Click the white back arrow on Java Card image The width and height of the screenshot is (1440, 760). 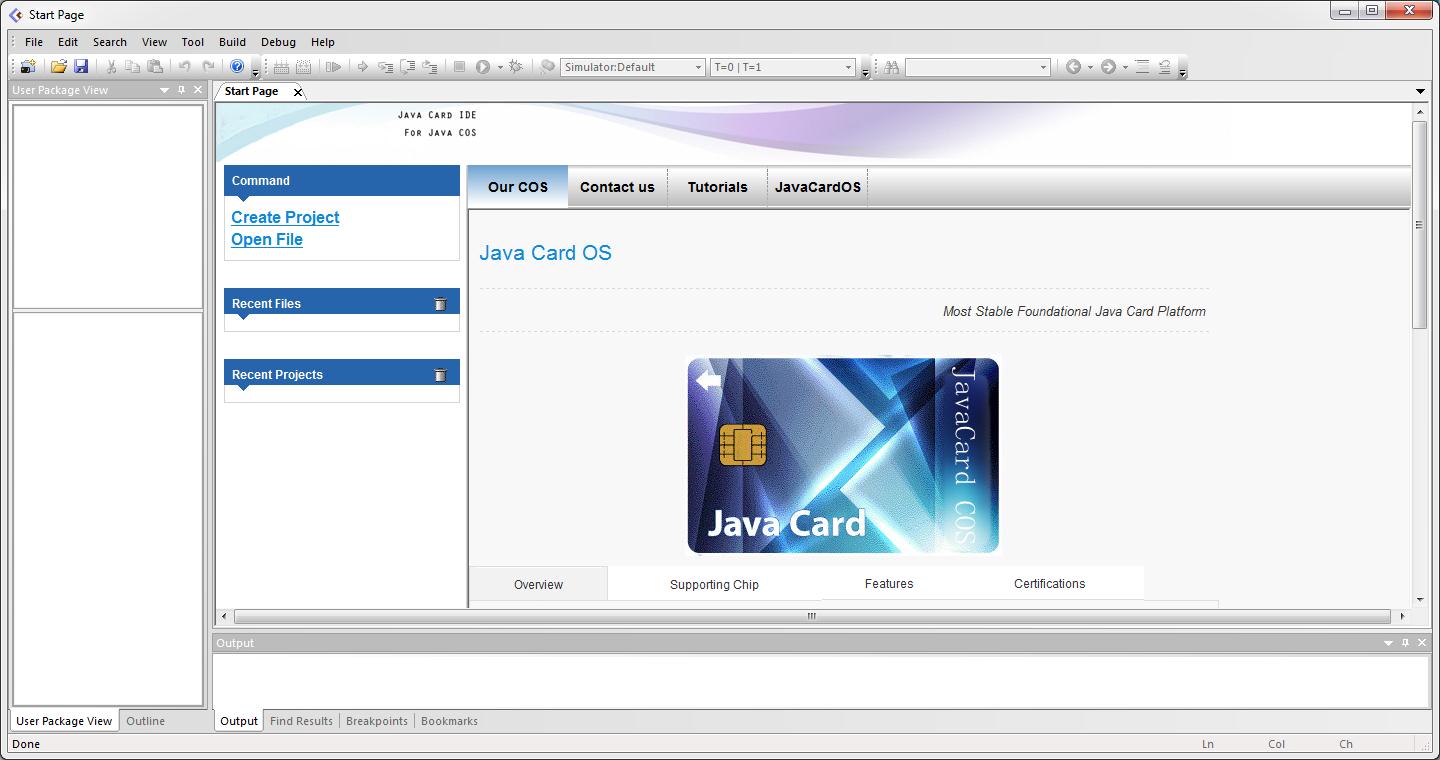click(708, 381)
